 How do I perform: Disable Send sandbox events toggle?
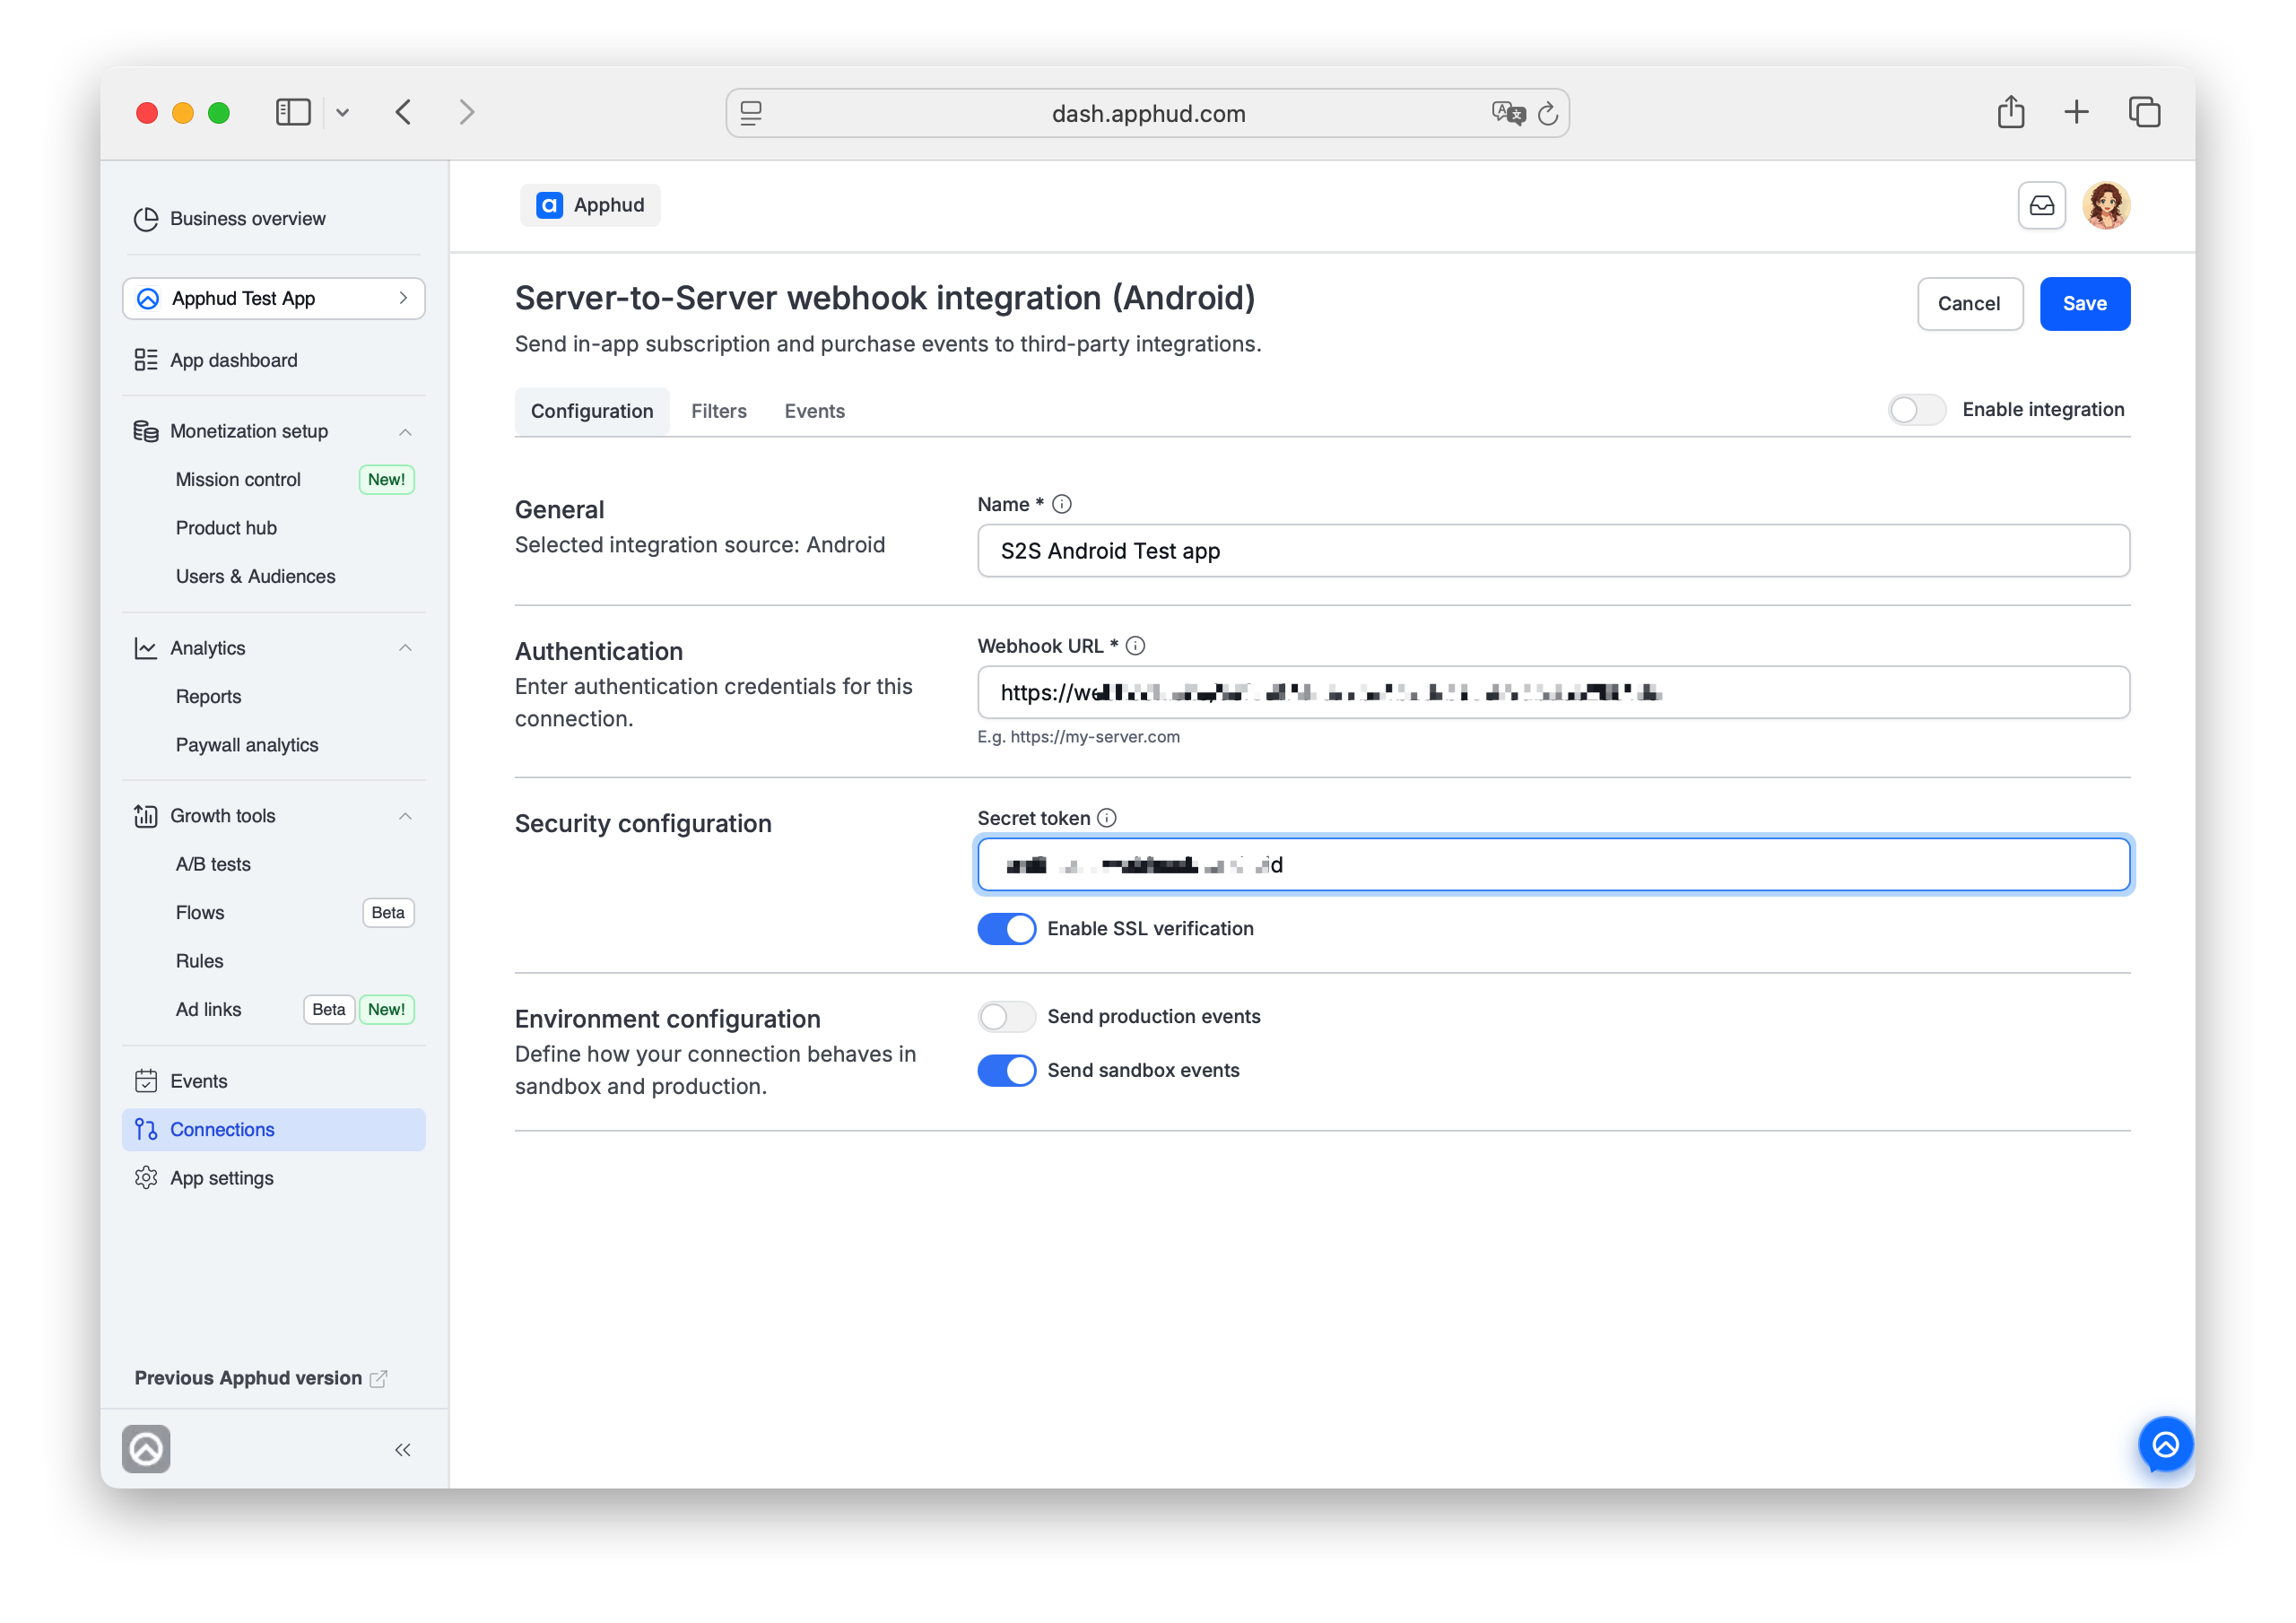[x=1006, y=1070]
